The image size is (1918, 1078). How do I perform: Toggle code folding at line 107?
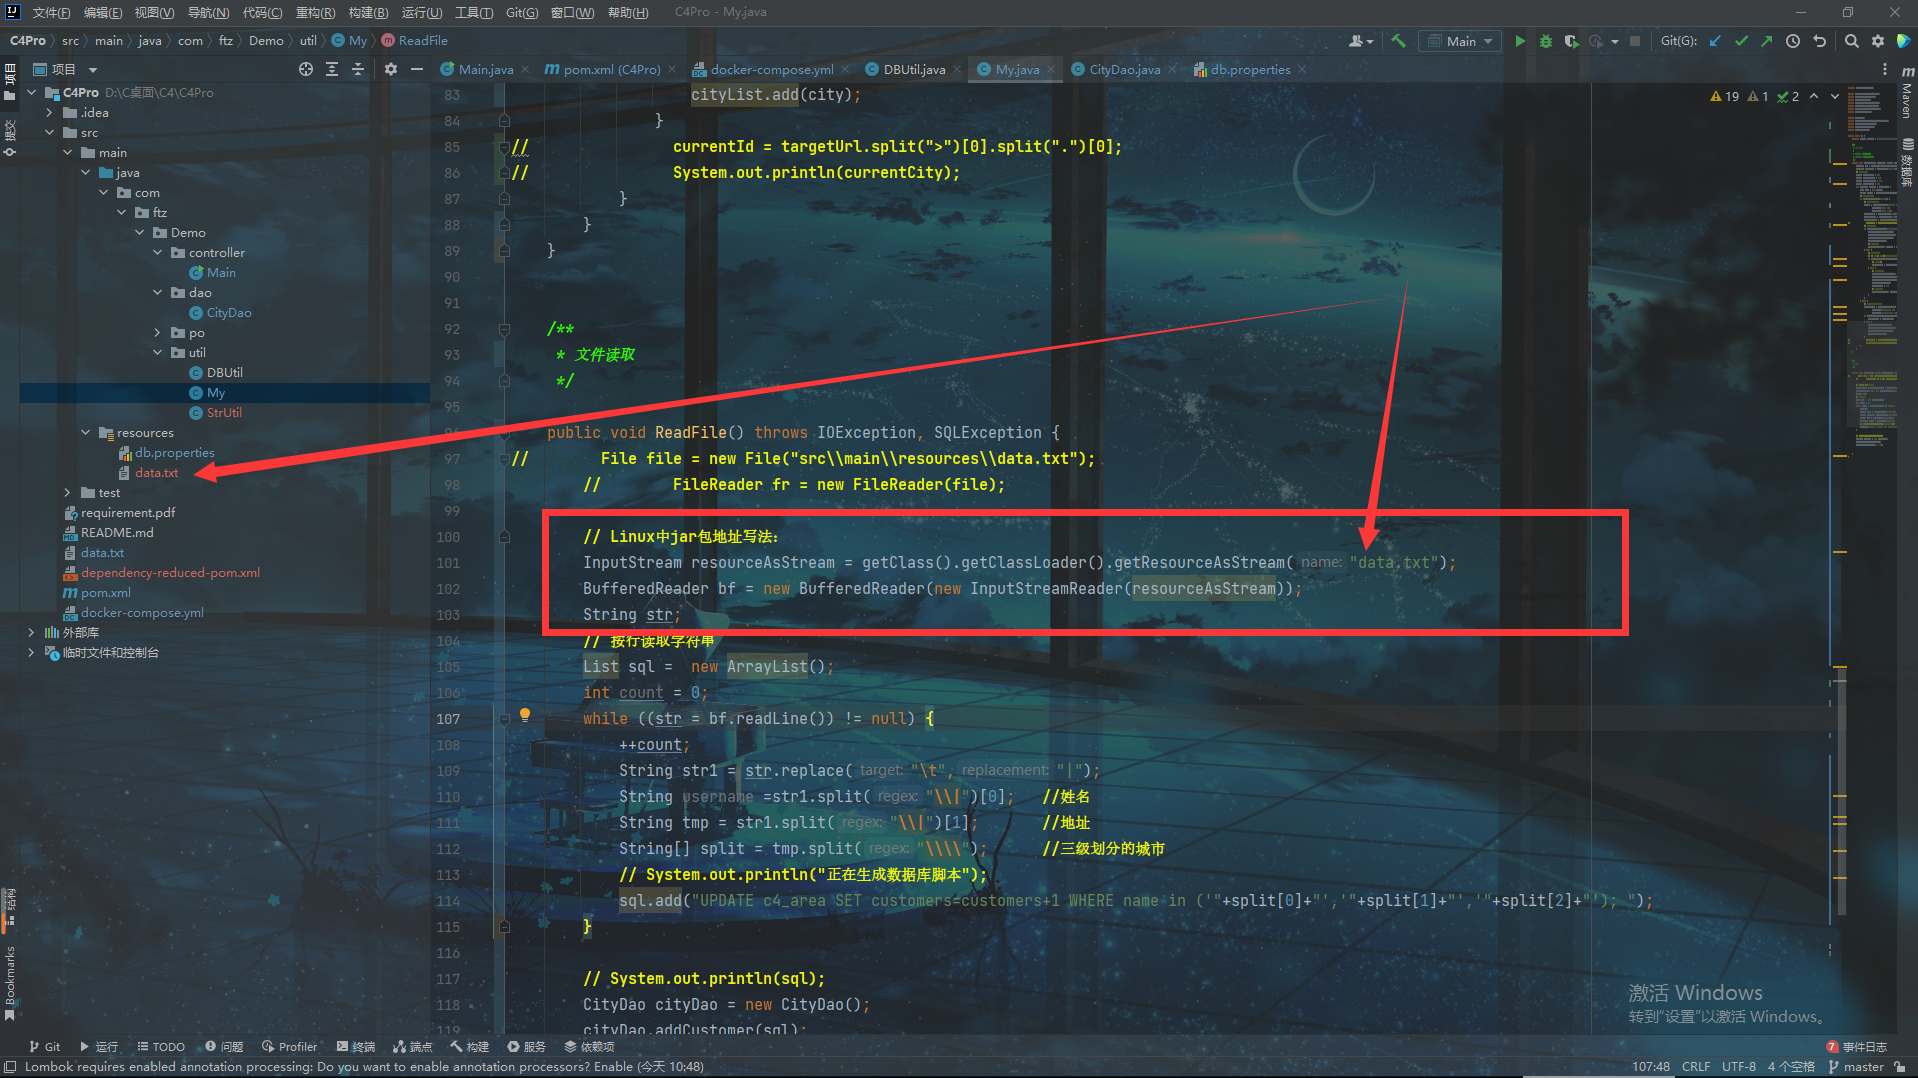pyautogui.click(x=504, y=718)
